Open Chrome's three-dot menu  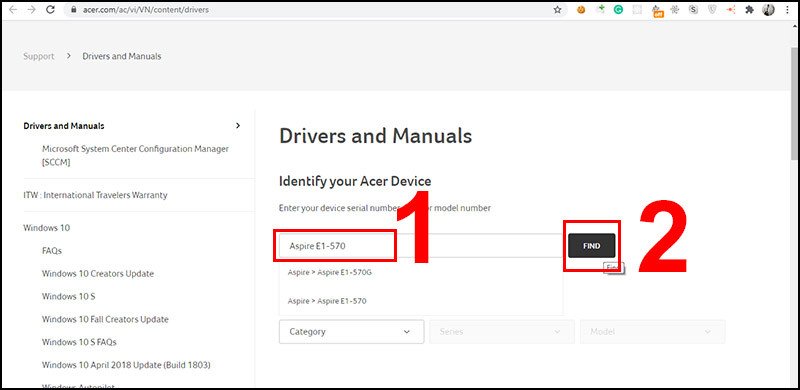click(787, 10)
